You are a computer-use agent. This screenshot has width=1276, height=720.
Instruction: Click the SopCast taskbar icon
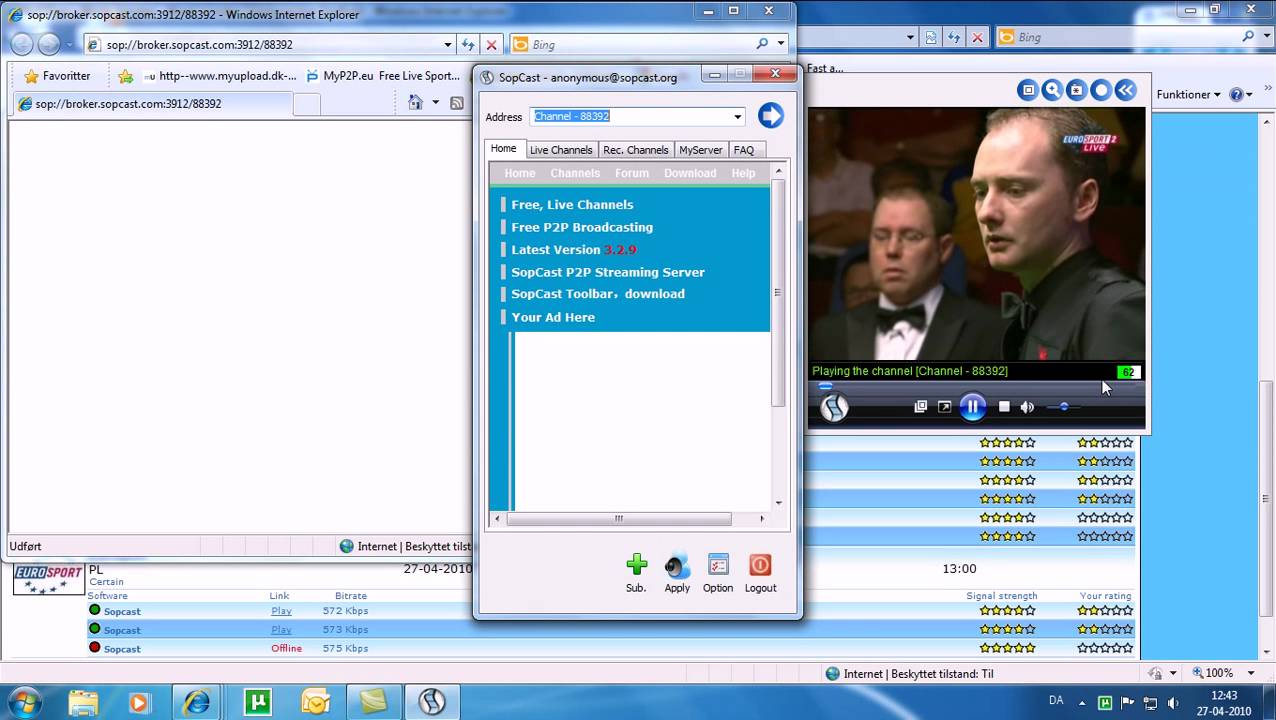[x=432, y=702]
